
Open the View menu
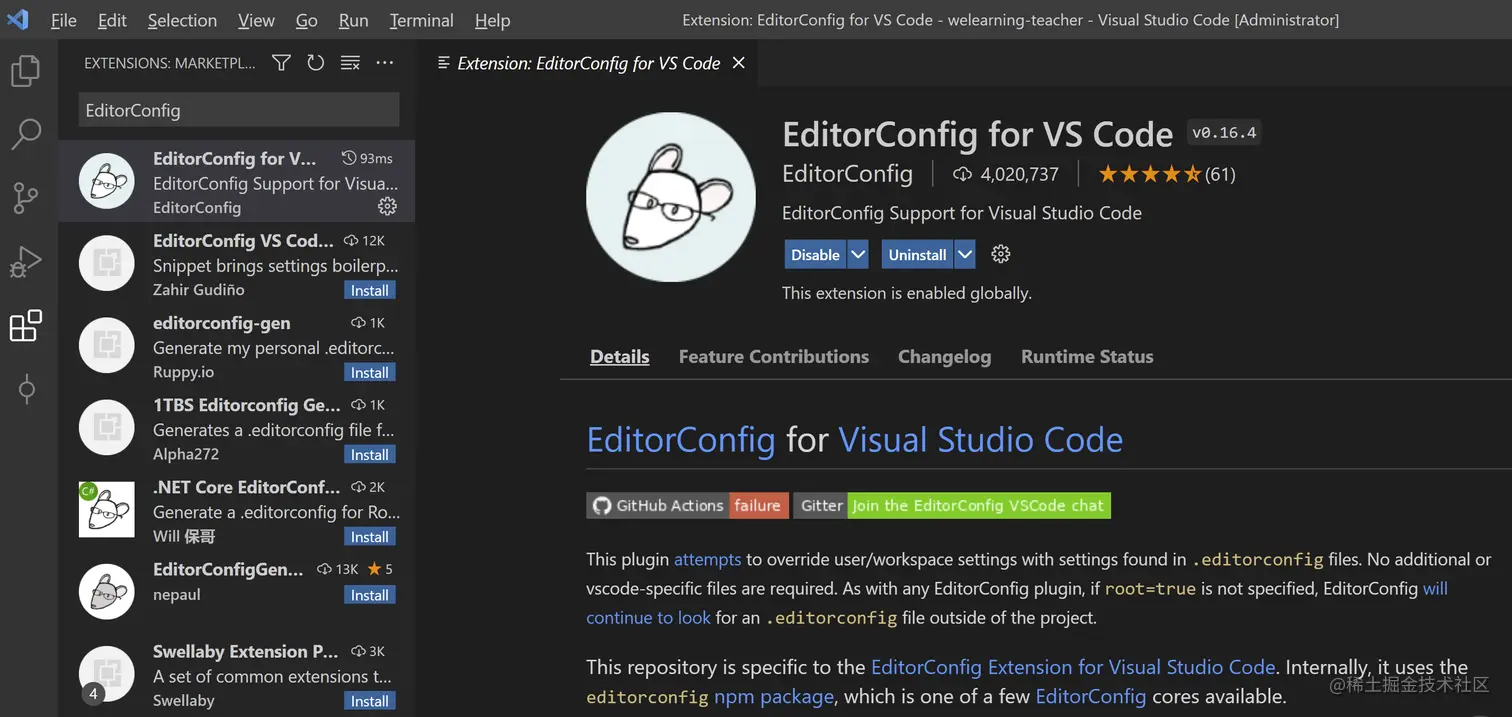pyautogui.click(x=256, y=20)
